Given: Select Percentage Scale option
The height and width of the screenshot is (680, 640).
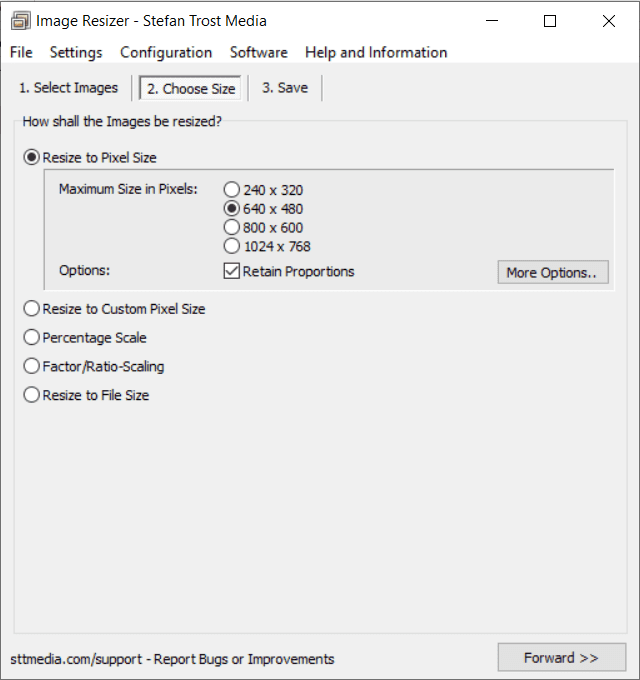Looking at the screenshot, I should (85, 337).
